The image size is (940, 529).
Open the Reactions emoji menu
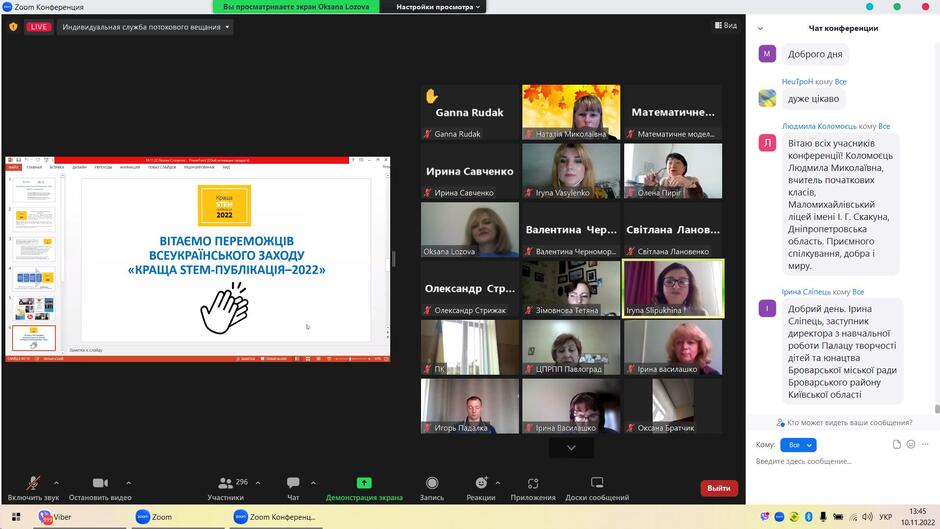(x=481, y=483)
